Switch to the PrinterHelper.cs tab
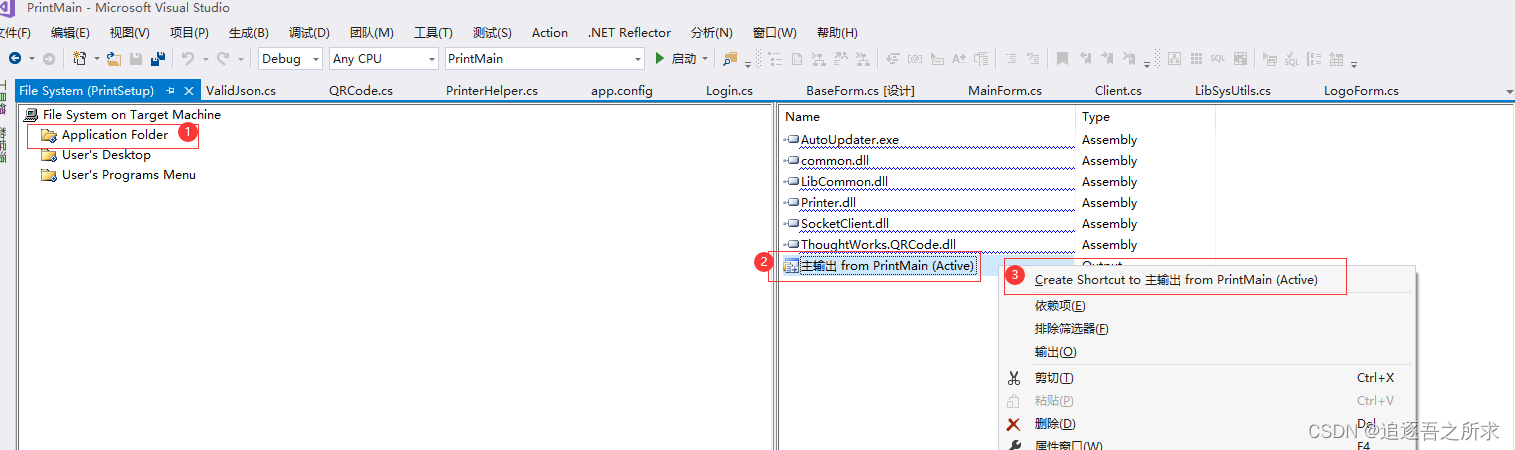Image resolution: width=1515 pixels, height=450 pixels. tap(492, 91)
